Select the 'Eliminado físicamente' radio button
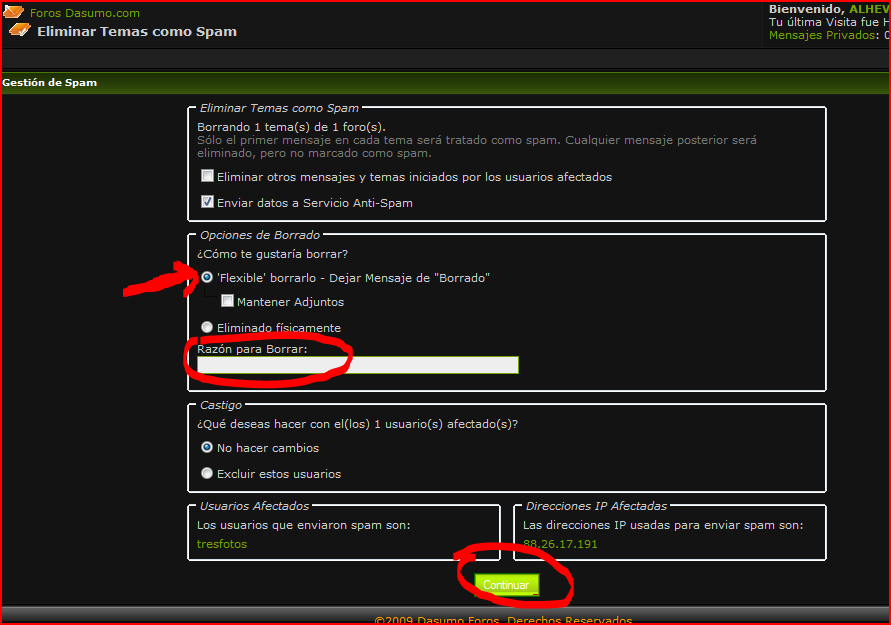891x625 pixels. [x=207, y=327]
